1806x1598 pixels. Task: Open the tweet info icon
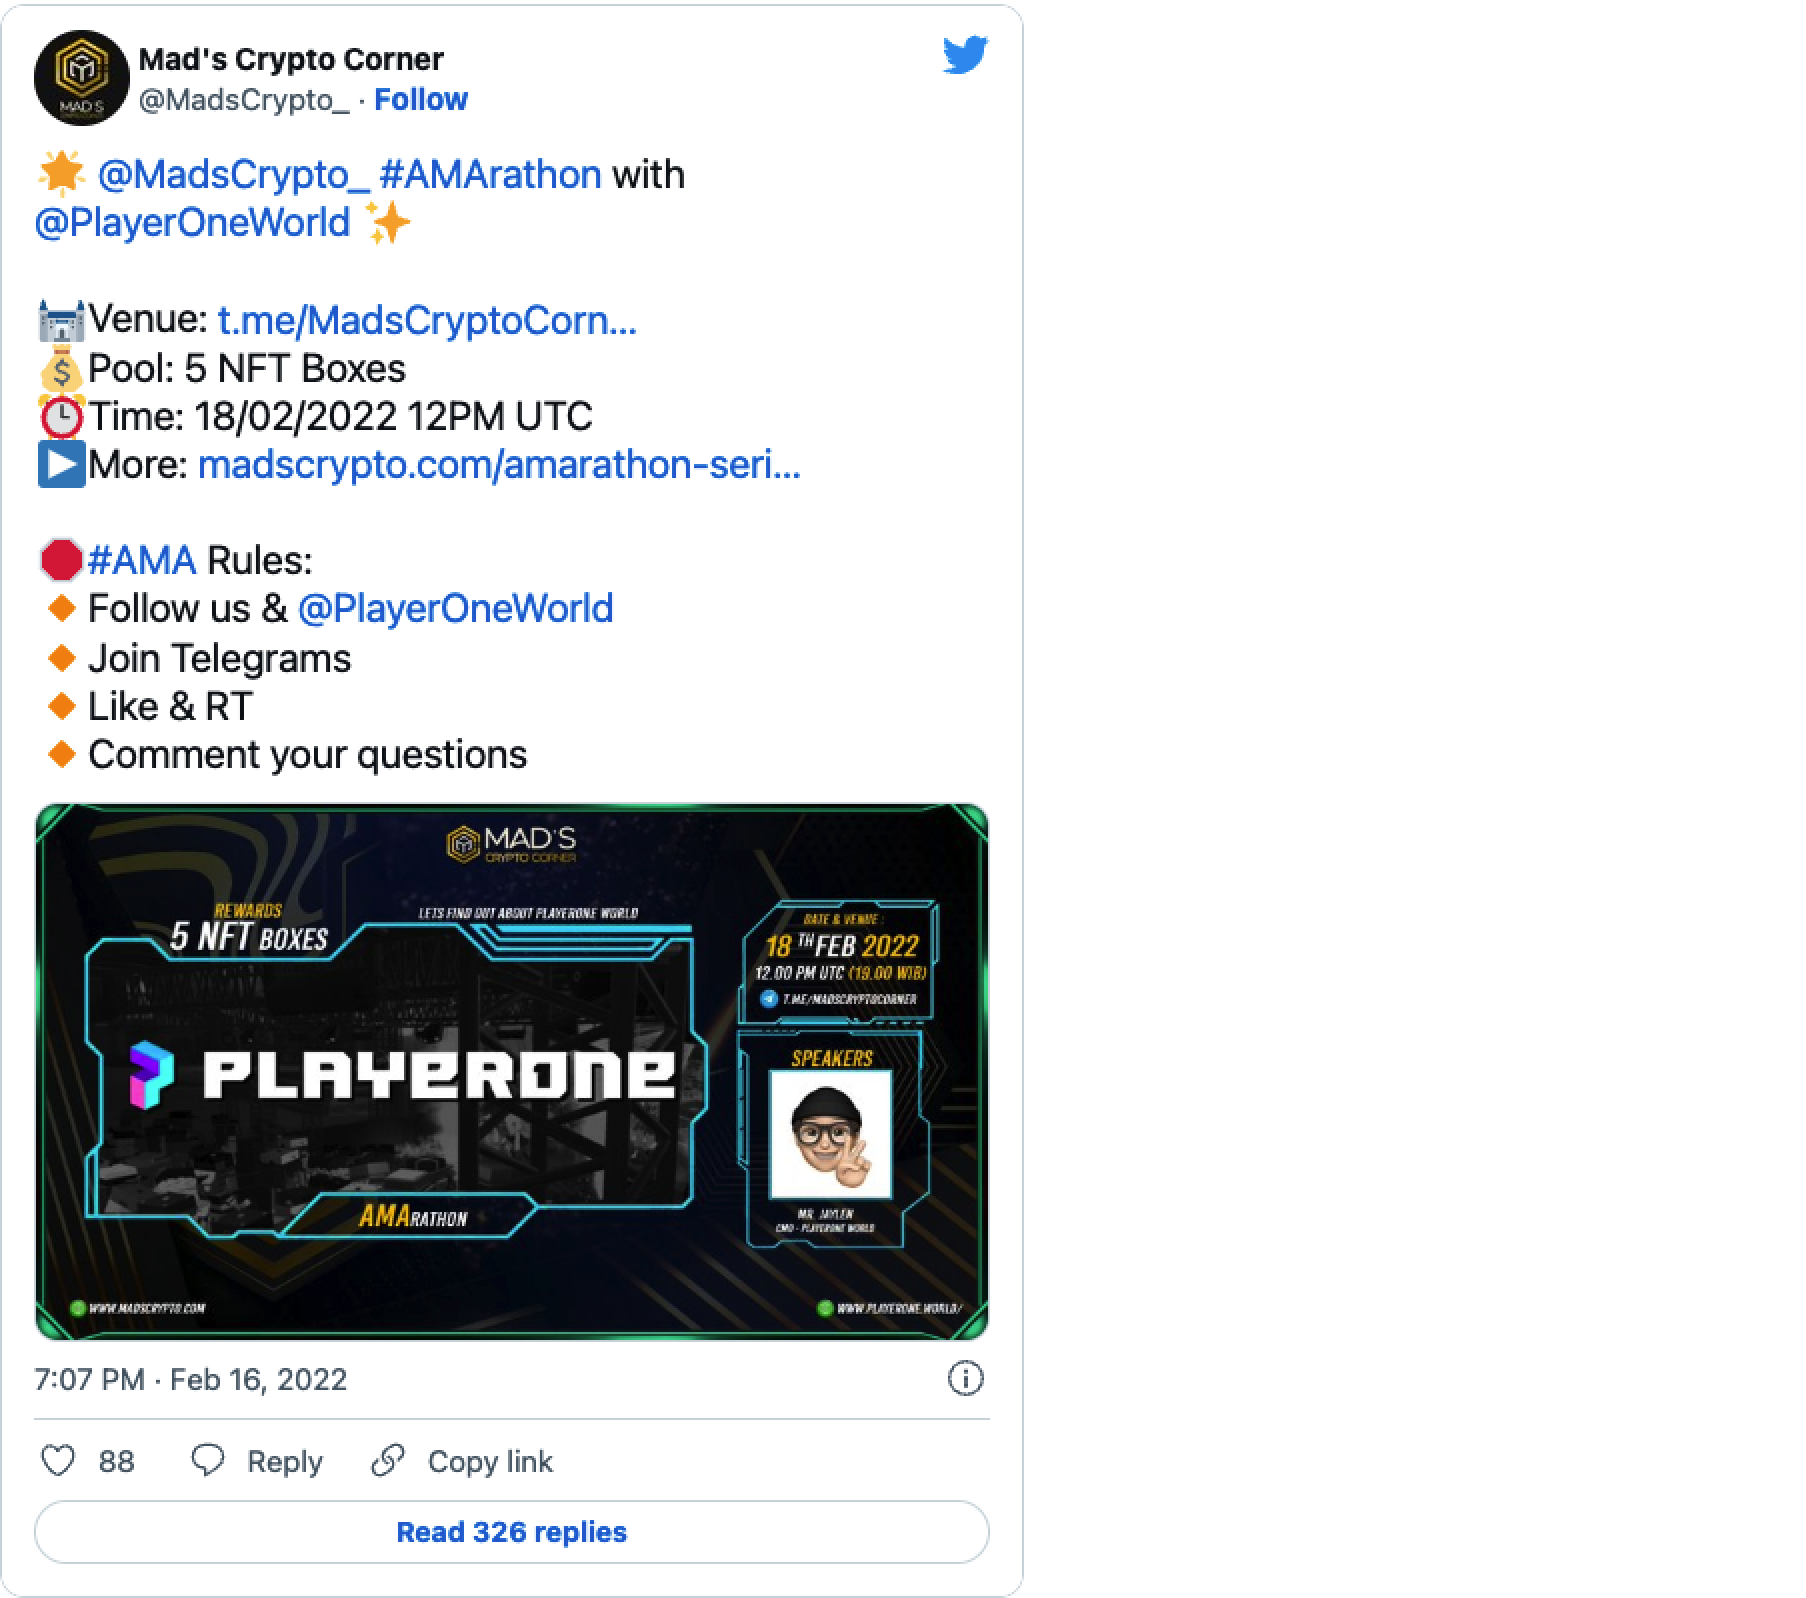click(965, 1379)
